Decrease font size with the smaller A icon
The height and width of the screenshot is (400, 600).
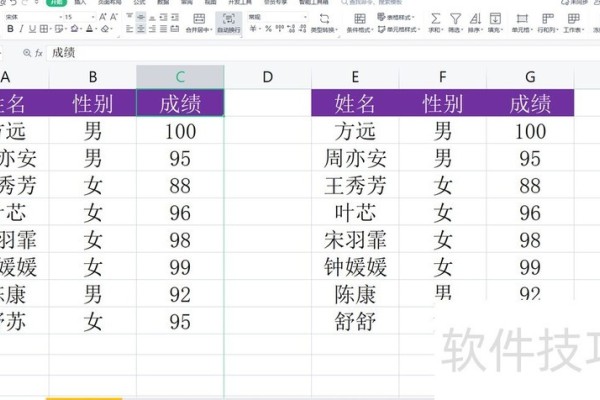point(114,17)
